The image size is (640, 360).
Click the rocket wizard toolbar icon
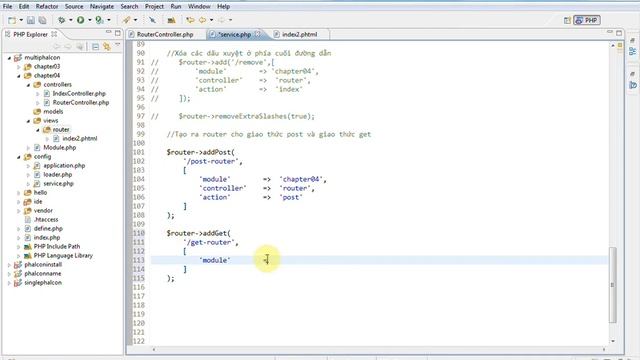pyautogui.click(x=127, y=20)
